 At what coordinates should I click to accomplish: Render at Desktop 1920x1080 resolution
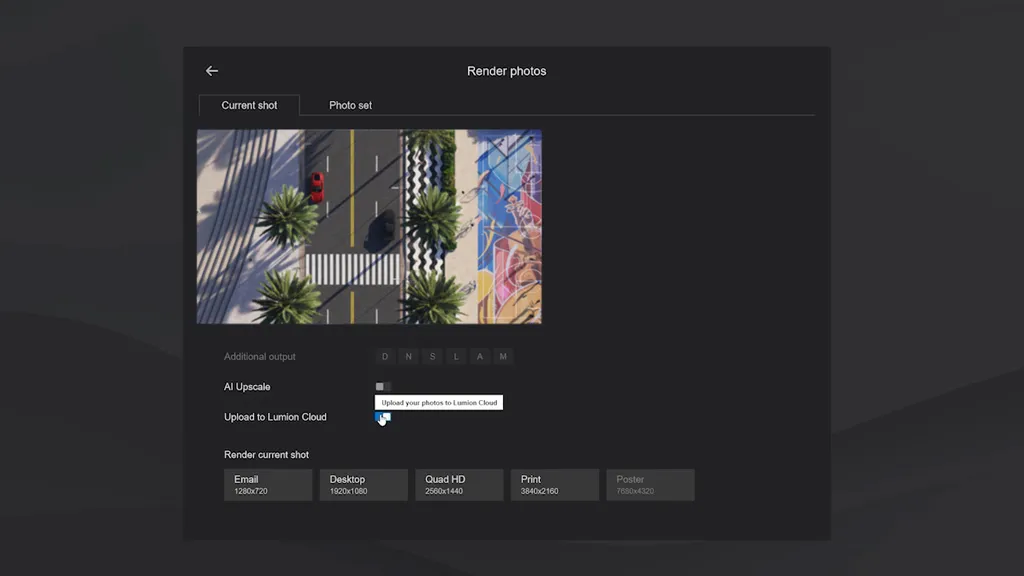point(363,485)
